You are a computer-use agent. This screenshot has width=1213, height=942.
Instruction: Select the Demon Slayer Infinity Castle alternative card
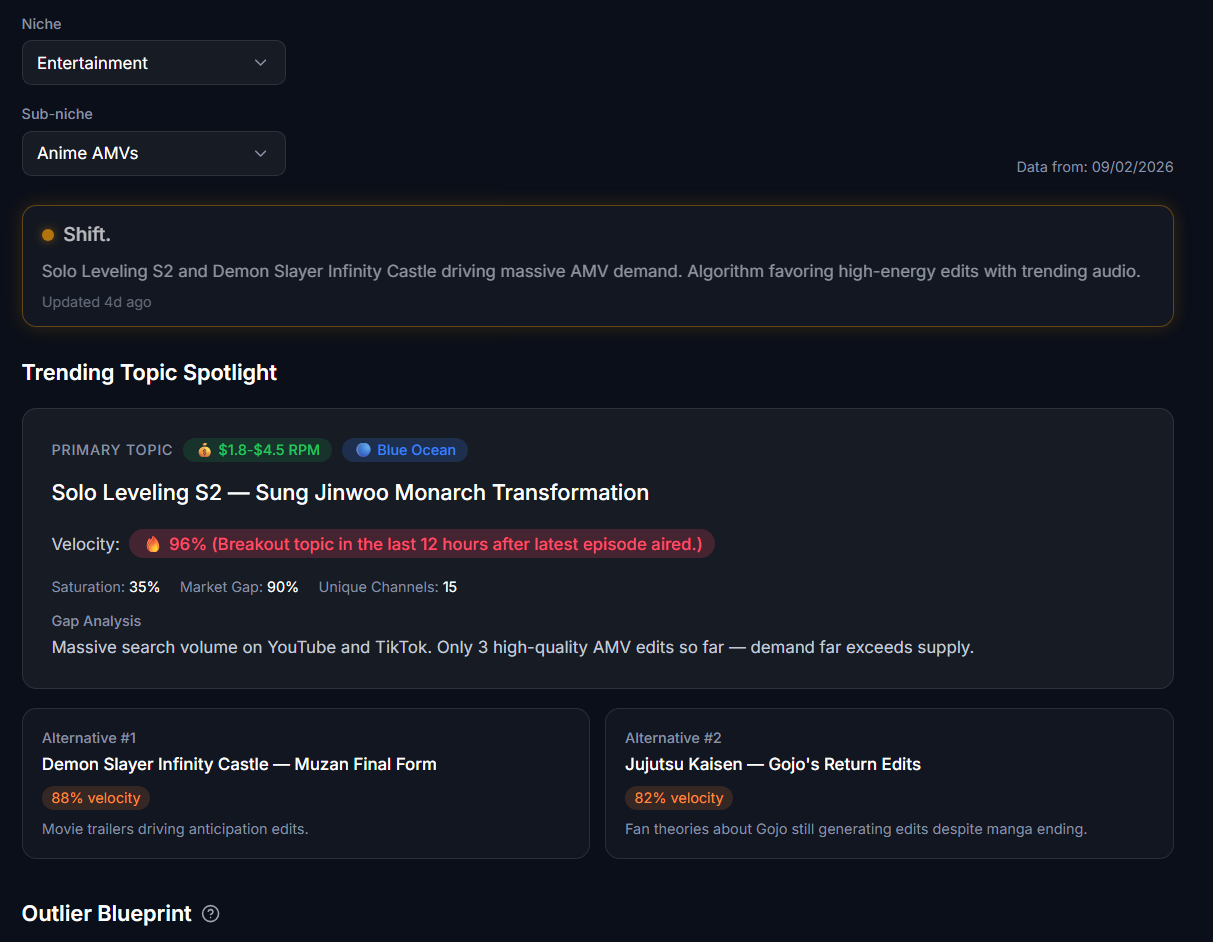coord(305,783)
